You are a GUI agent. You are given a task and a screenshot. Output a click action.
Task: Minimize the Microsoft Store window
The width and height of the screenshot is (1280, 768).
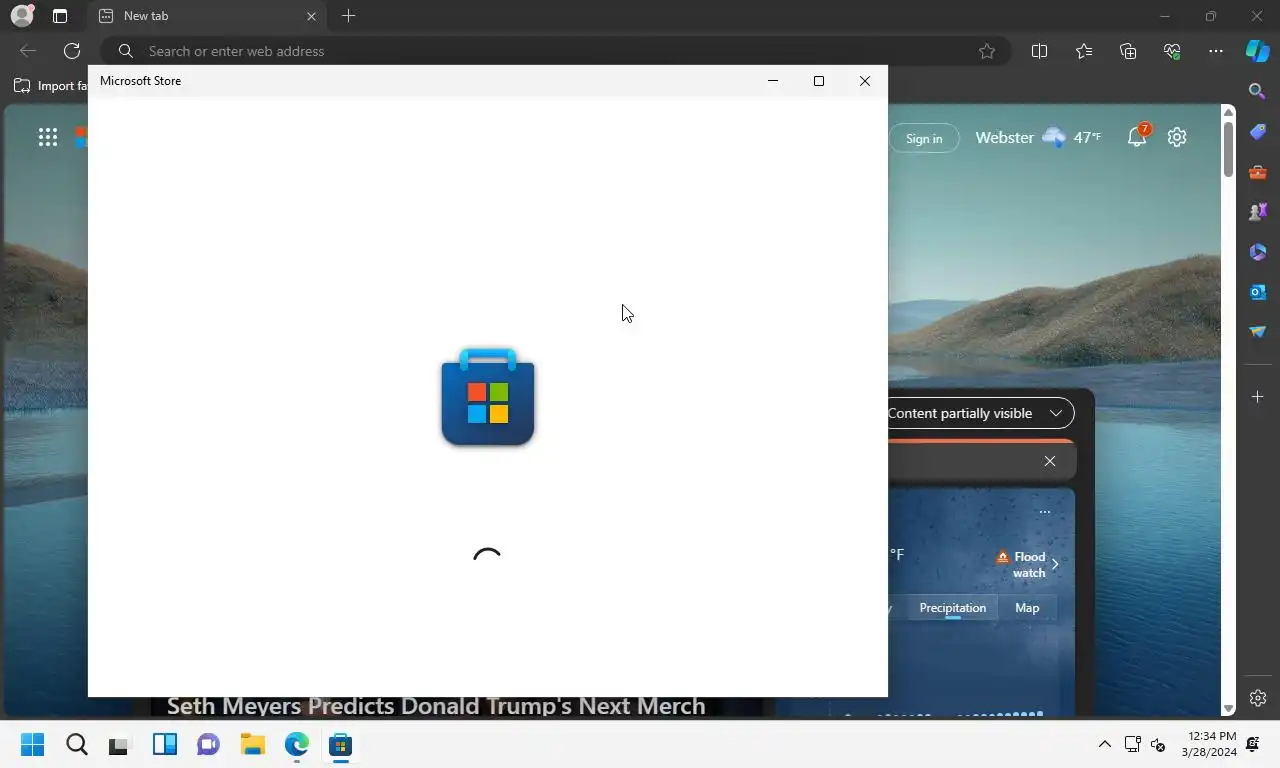click(772, 81)
